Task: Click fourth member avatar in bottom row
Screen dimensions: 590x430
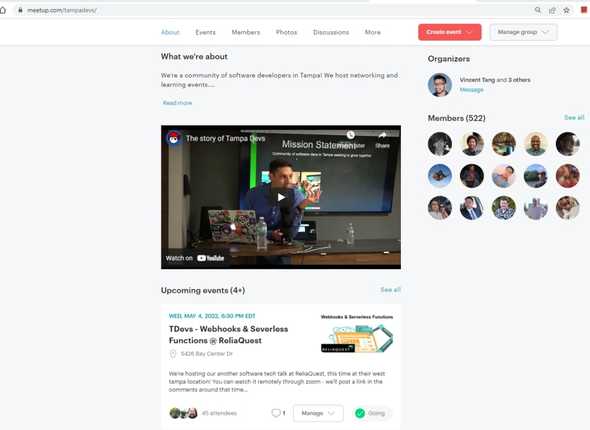Action: 535,208
